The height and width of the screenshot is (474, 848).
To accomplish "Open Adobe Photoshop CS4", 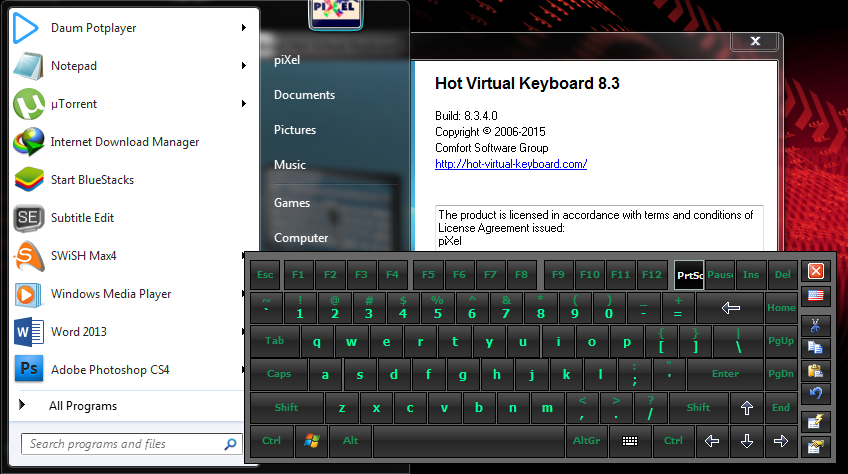I will [127, 370].
